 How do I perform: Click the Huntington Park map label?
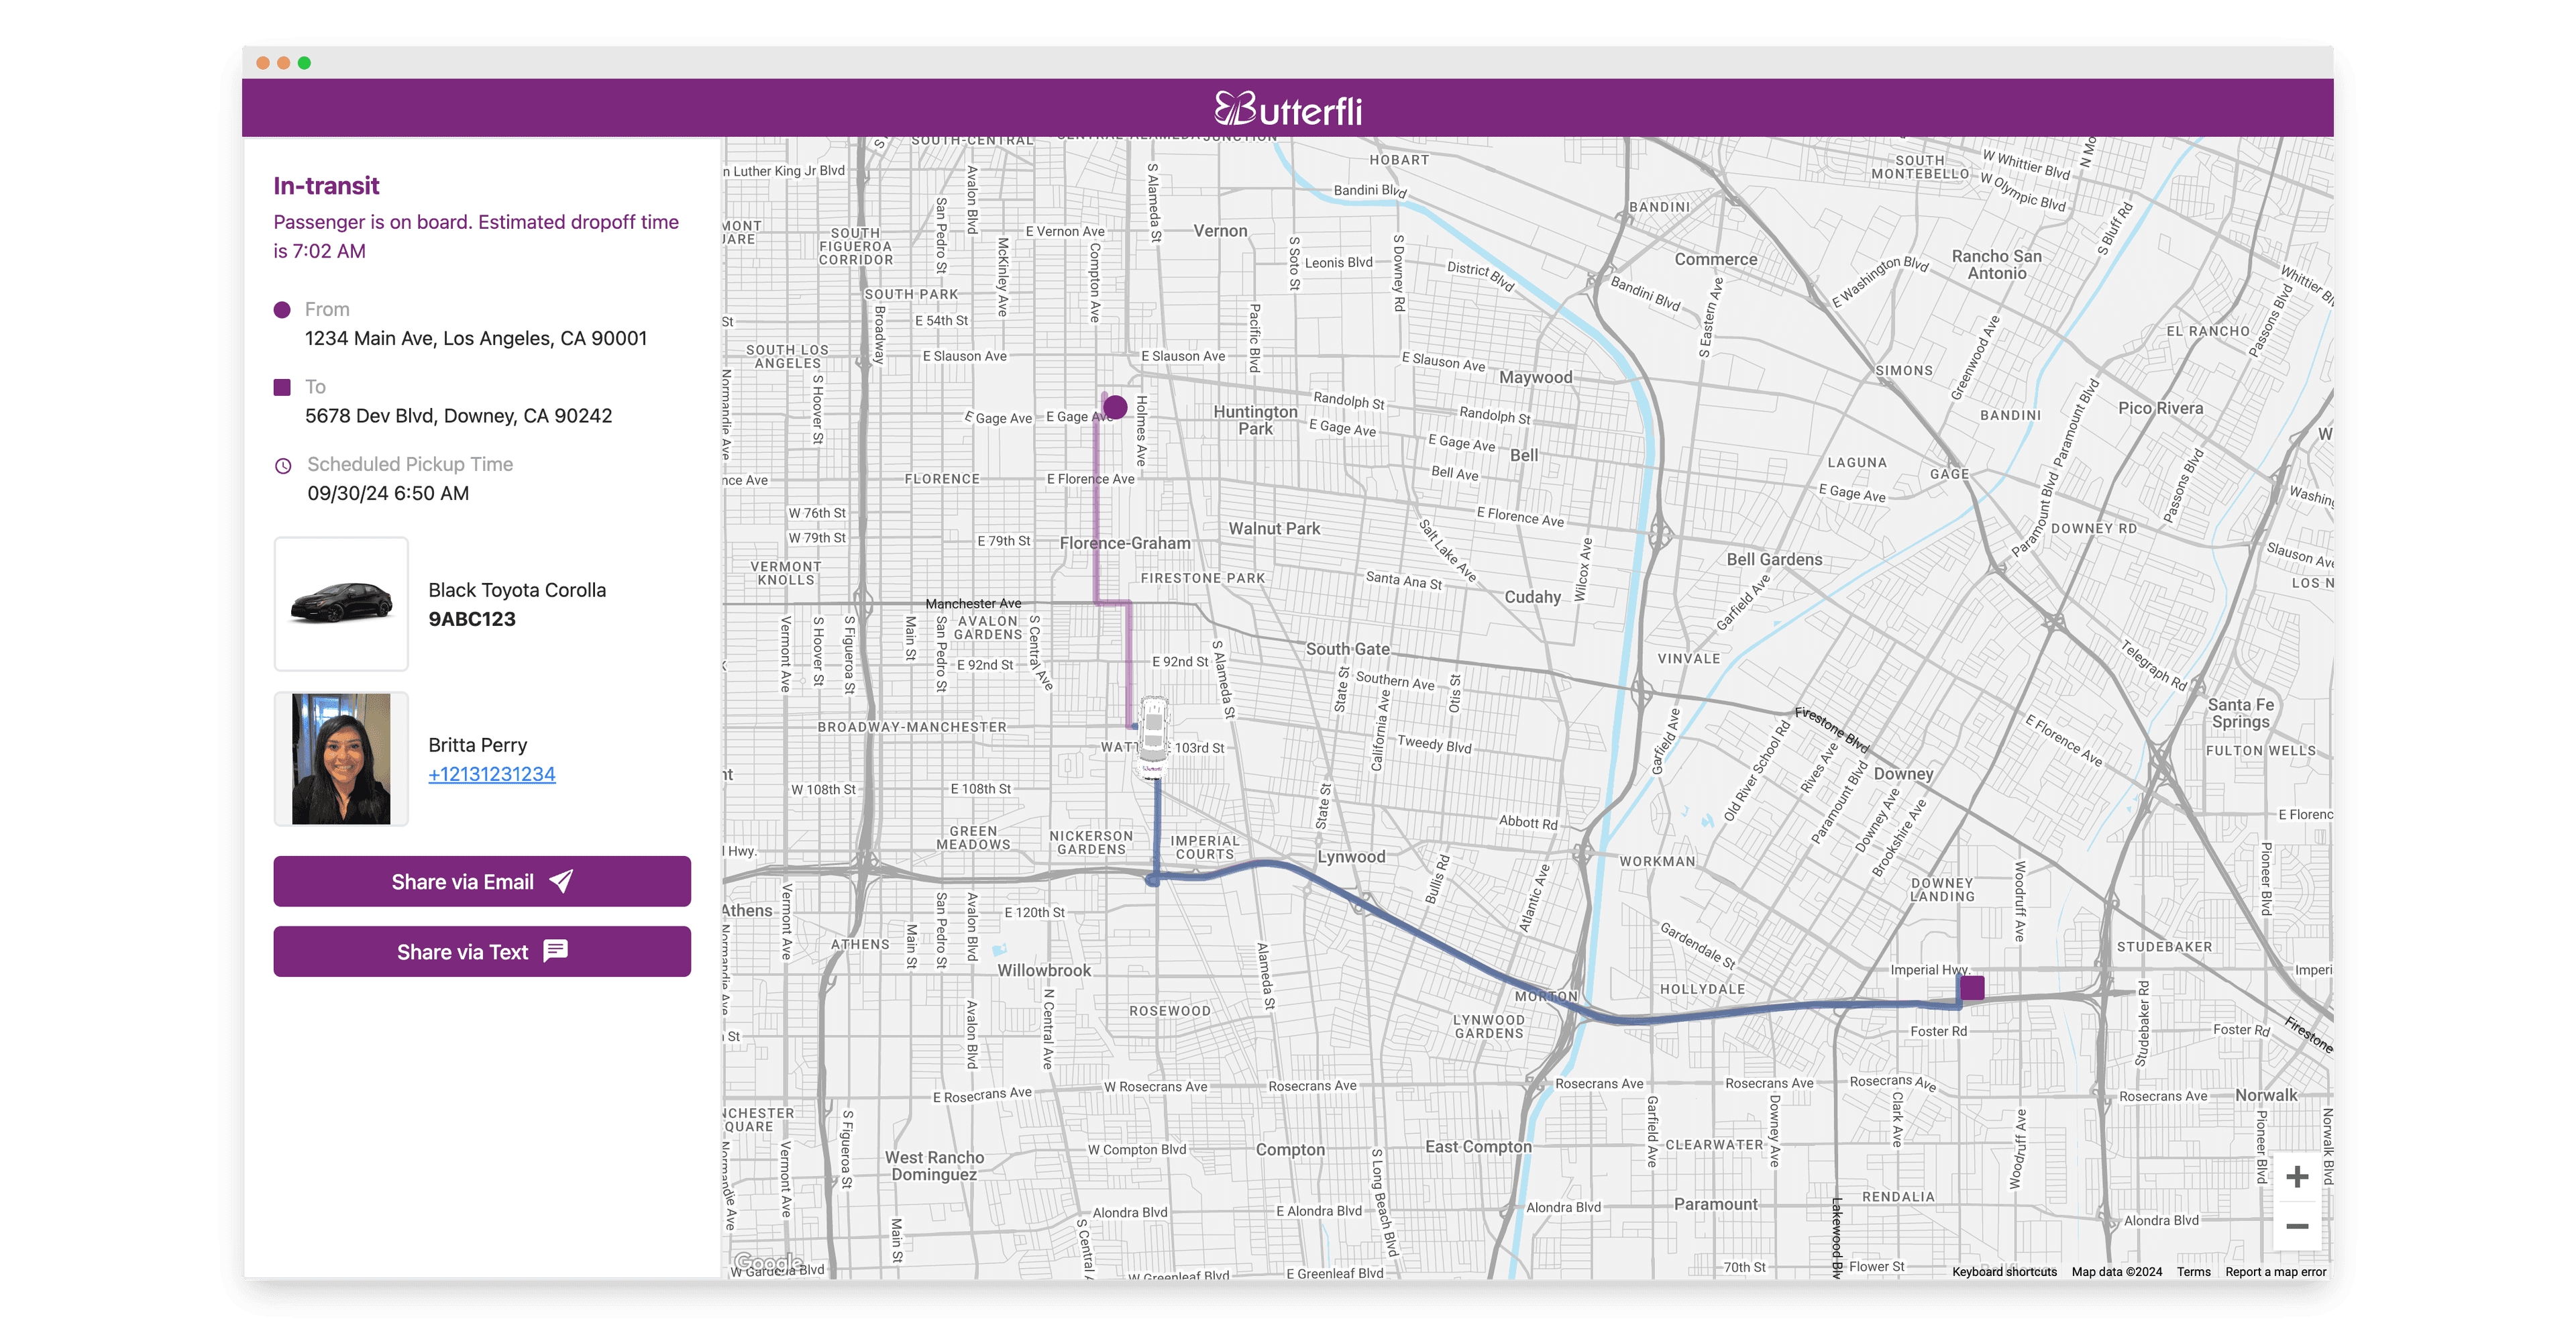[x=1255, y=420]
